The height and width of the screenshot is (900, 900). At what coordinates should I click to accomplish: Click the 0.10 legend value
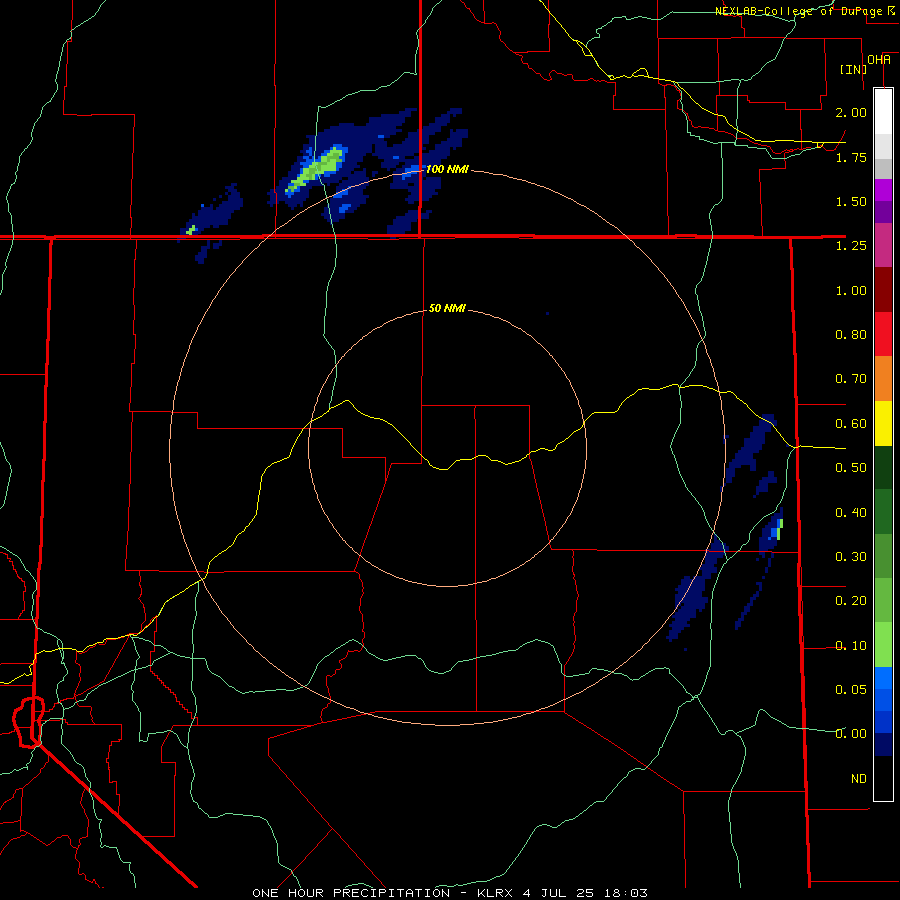851,646
